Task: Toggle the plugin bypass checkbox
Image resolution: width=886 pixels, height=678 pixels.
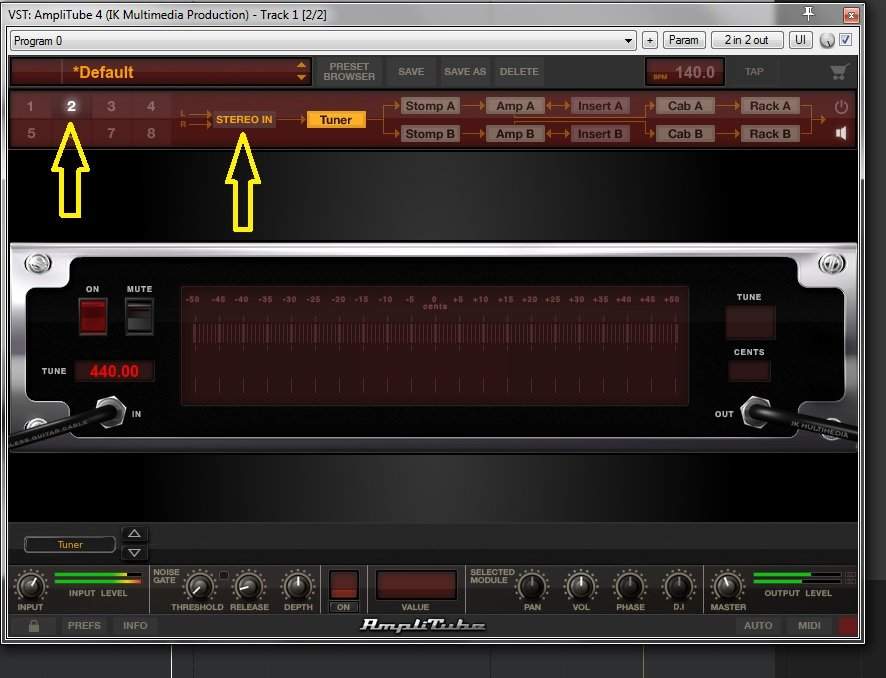Action: 845,40
